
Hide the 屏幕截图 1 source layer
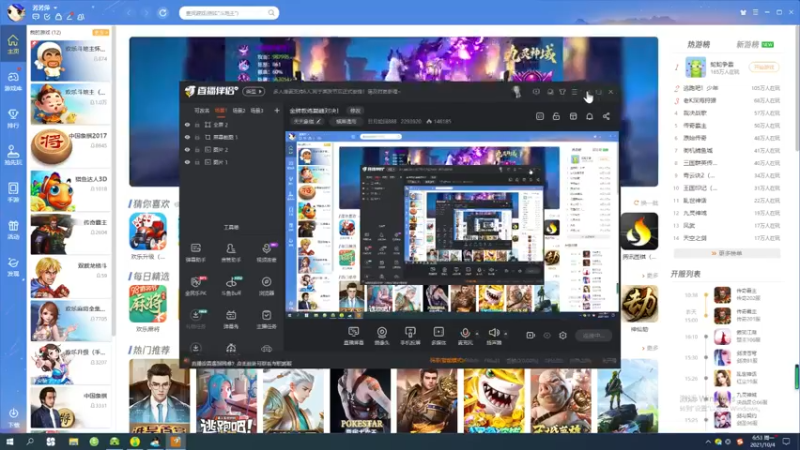click(187, 137)
